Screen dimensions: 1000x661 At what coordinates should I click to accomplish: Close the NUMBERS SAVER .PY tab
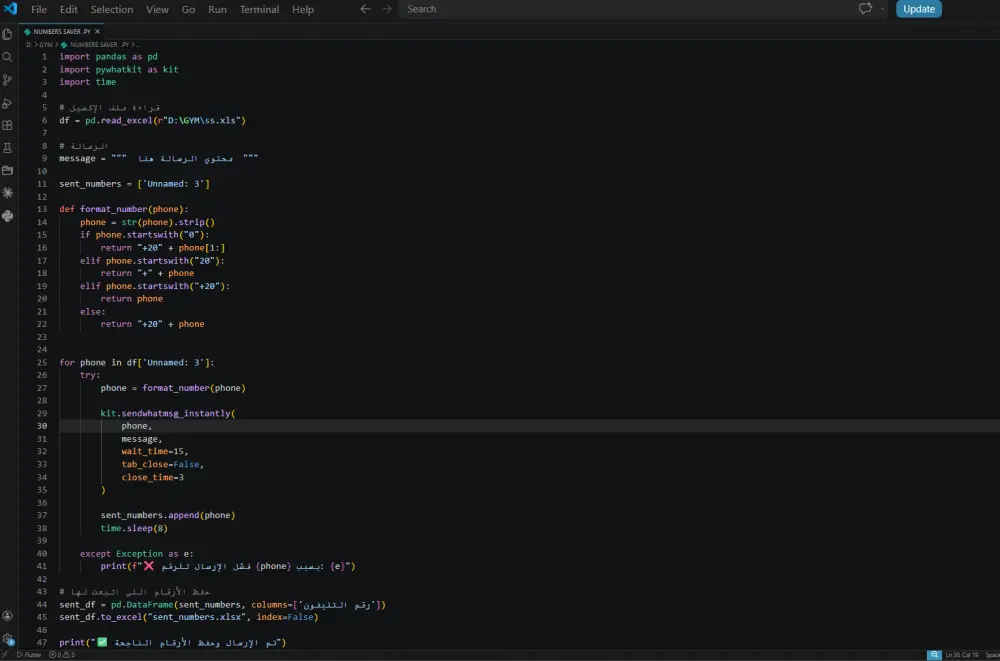point(98,31)
